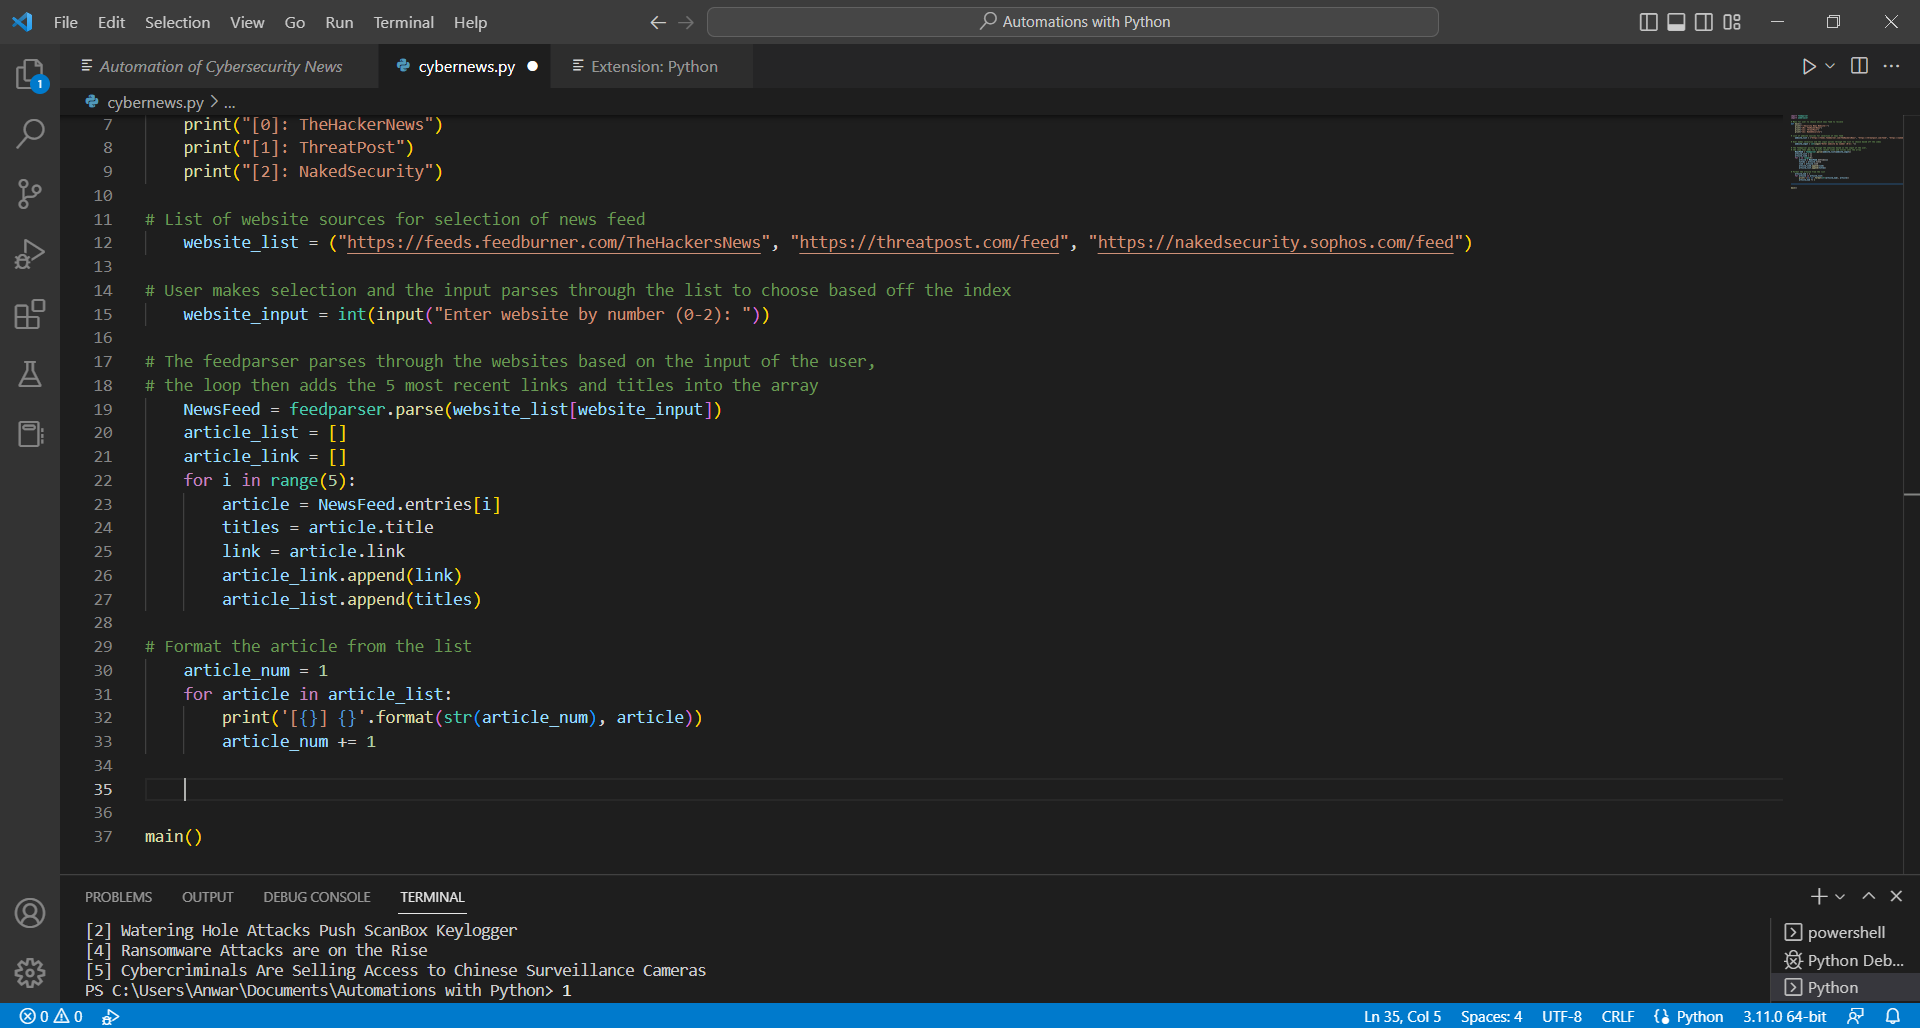The height and width of the screenshot is (1028, 1920).
Task: Switch to Extension: Python tab
Action: [x=652, y=66]
